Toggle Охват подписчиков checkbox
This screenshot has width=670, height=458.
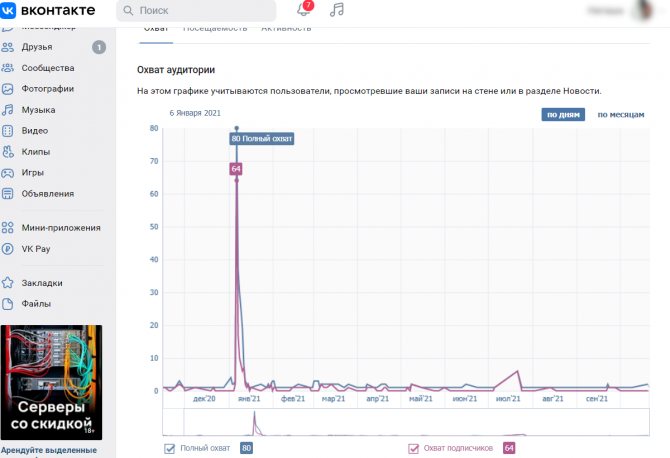click(x=413, y=449)
